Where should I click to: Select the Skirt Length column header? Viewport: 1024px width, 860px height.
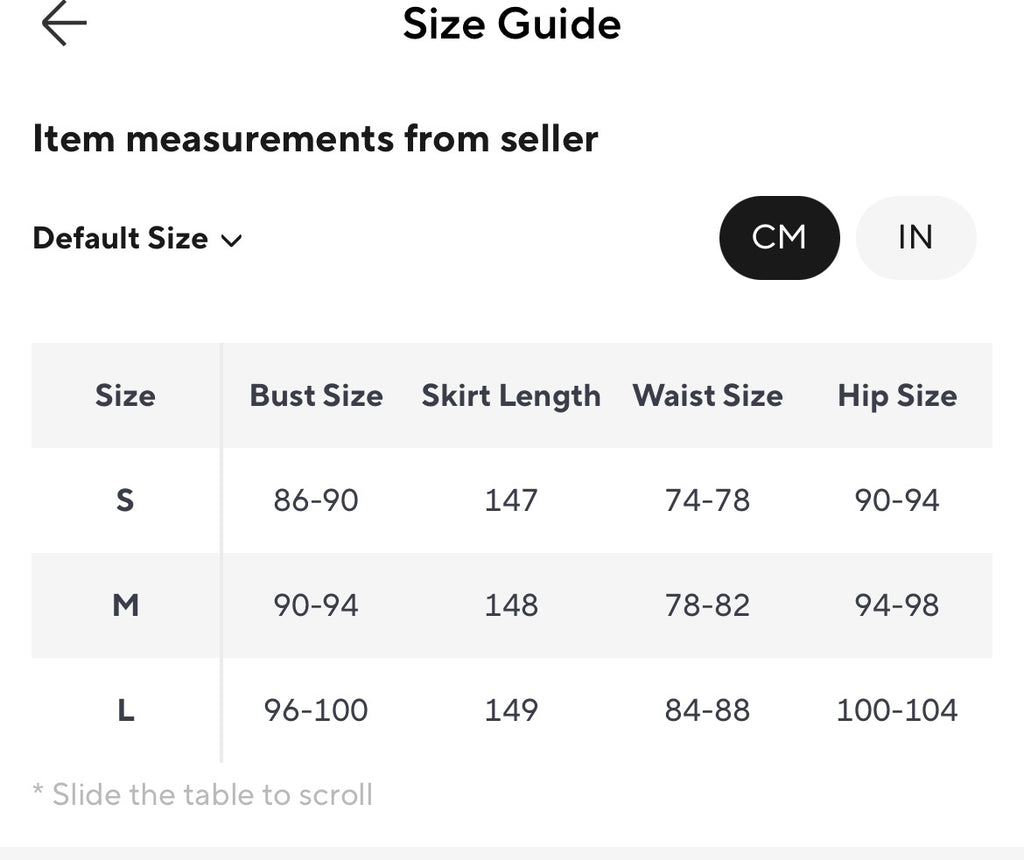pos(511,396)
